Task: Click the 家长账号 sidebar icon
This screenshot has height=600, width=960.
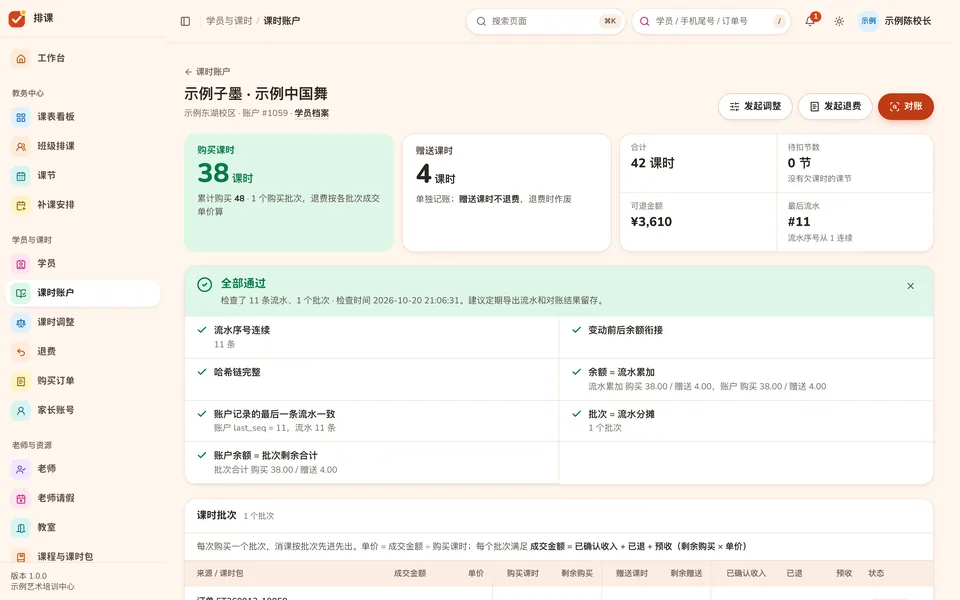Action: click(21, 411)
